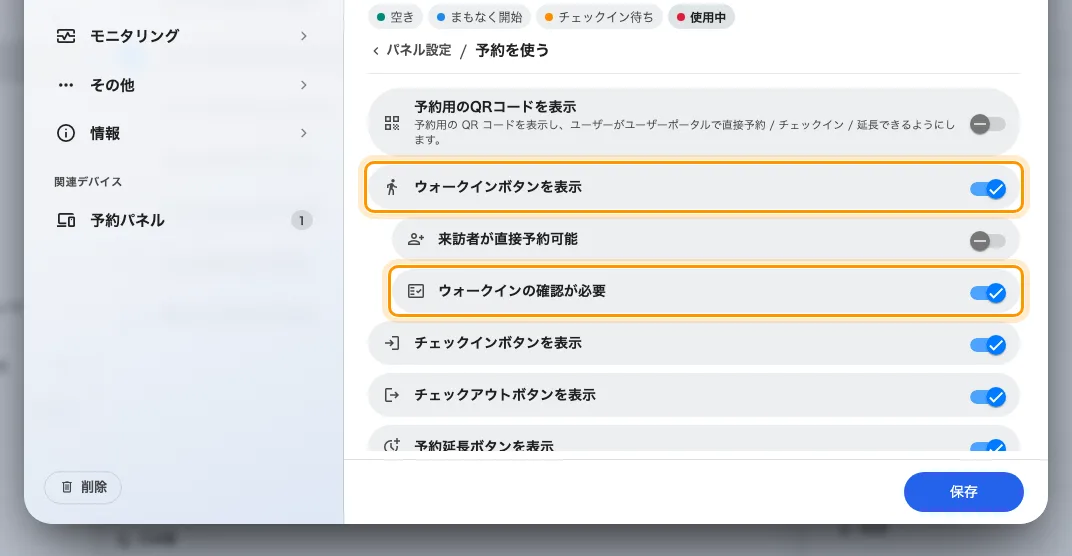Viewport: 1072px width, 556px height.
Task: Click the confirmation checklist icon
Action: [416, 291]
